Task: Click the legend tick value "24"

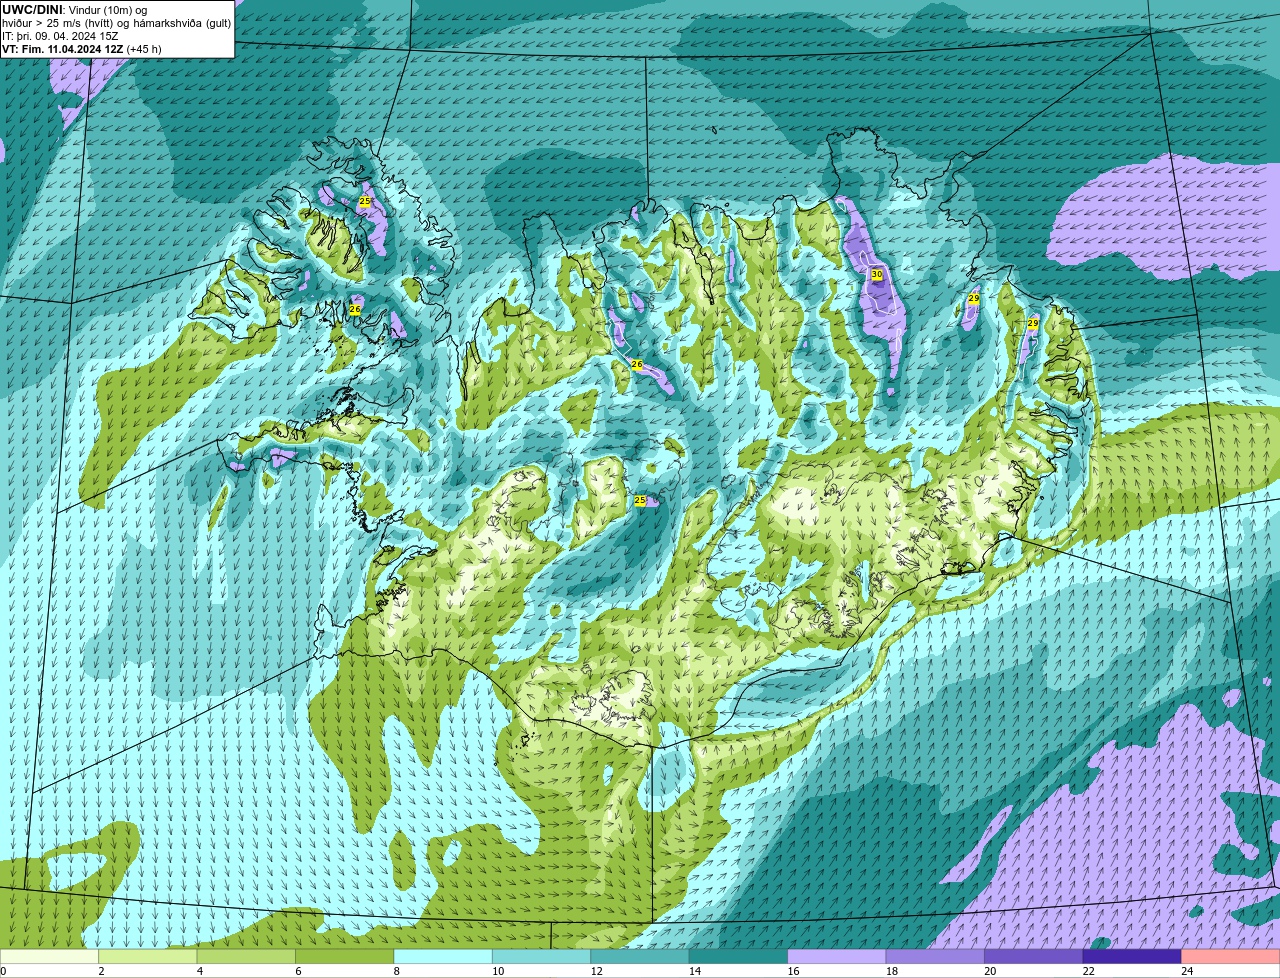Action: pyautogui.click(x=1188, y=971)
